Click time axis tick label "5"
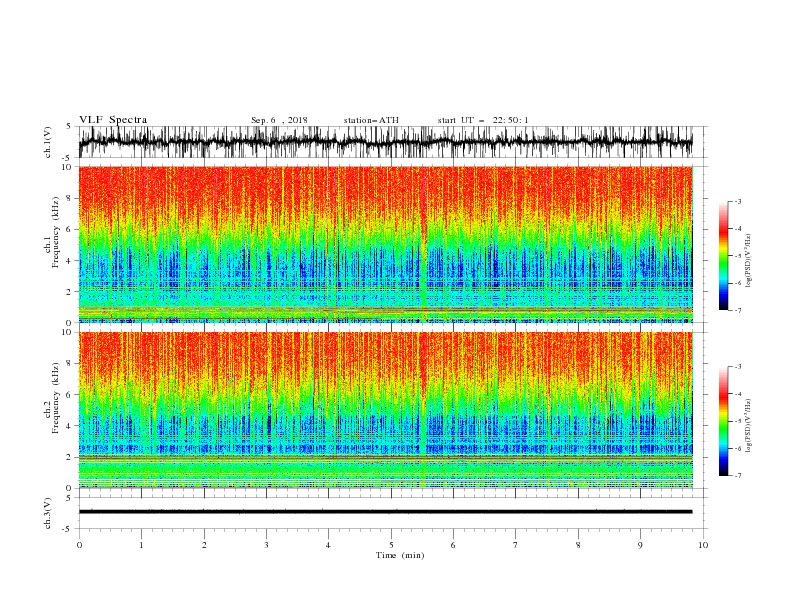Screen dimensions: 792x612 point(391,545)
